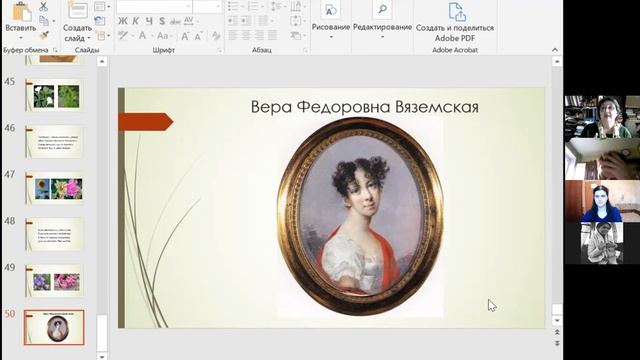Open the font name dropdown arrow

(188, 6)
